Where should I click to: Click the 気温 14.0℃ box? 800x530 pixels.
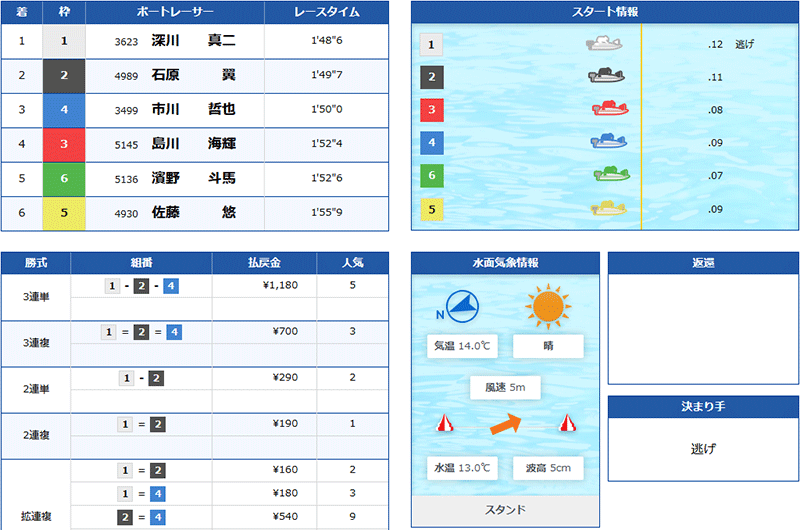click(462, 346)
